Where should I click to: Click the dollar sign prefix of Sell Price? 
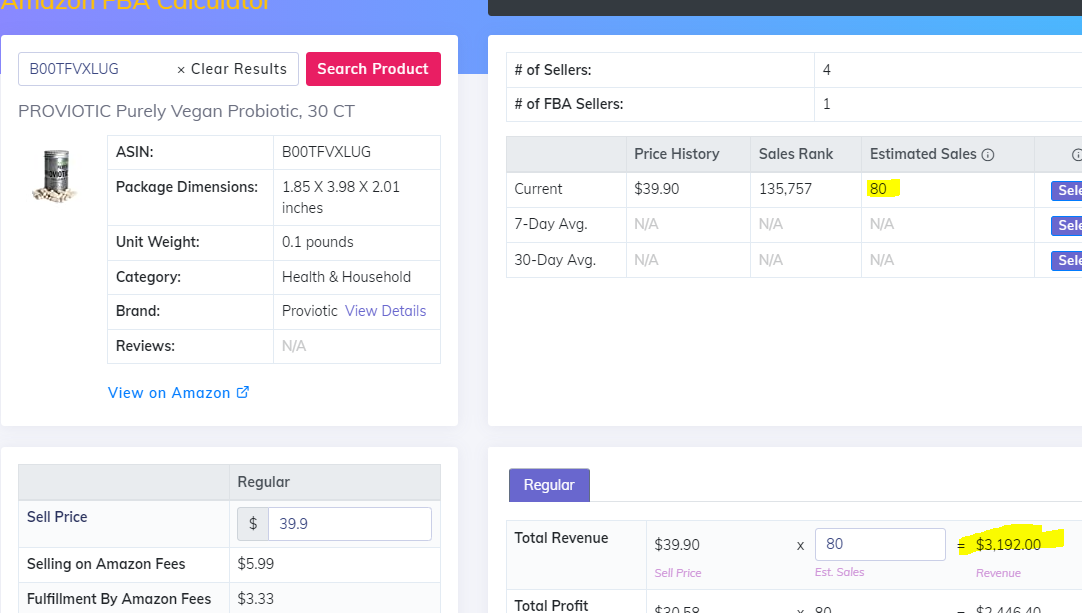pos(253,524)
